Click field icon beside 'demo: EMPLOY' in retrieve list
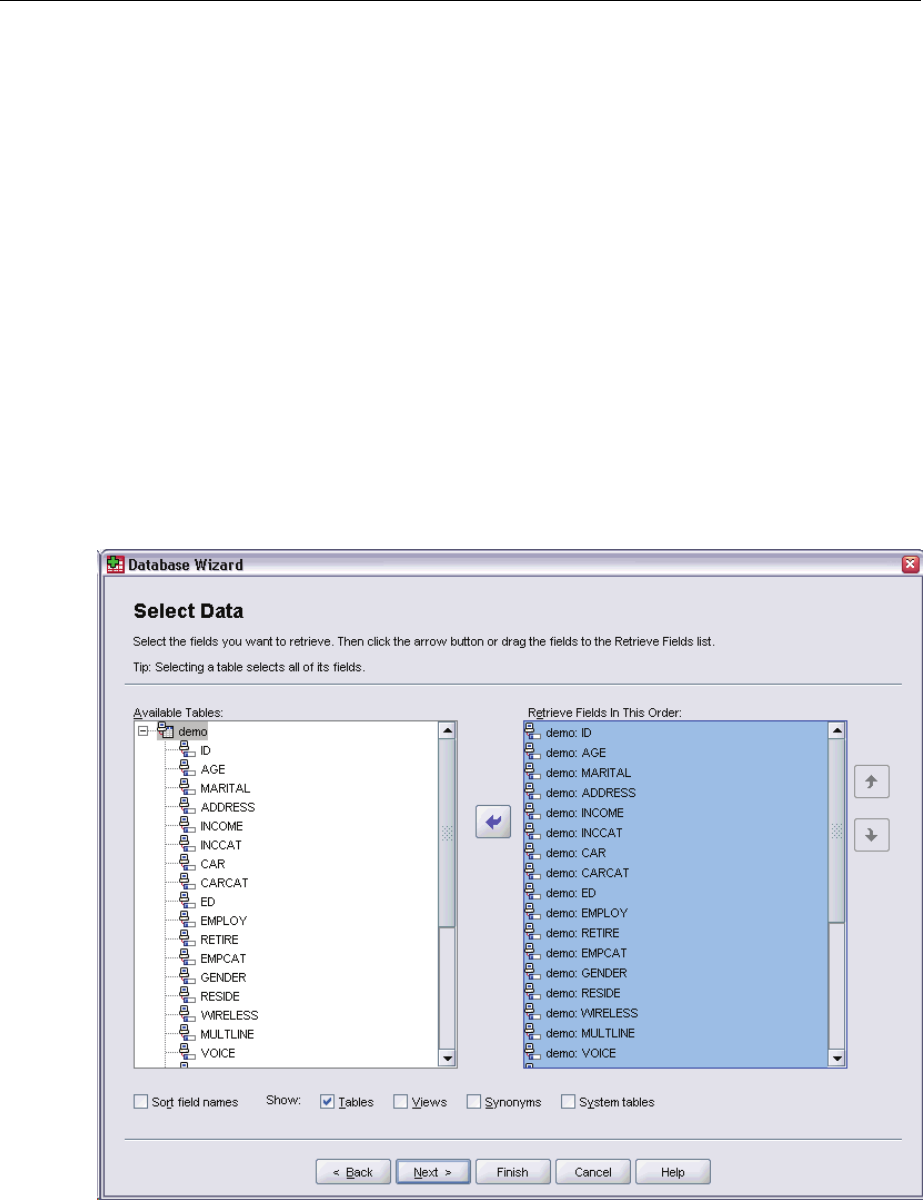 (x=532, y=912)
